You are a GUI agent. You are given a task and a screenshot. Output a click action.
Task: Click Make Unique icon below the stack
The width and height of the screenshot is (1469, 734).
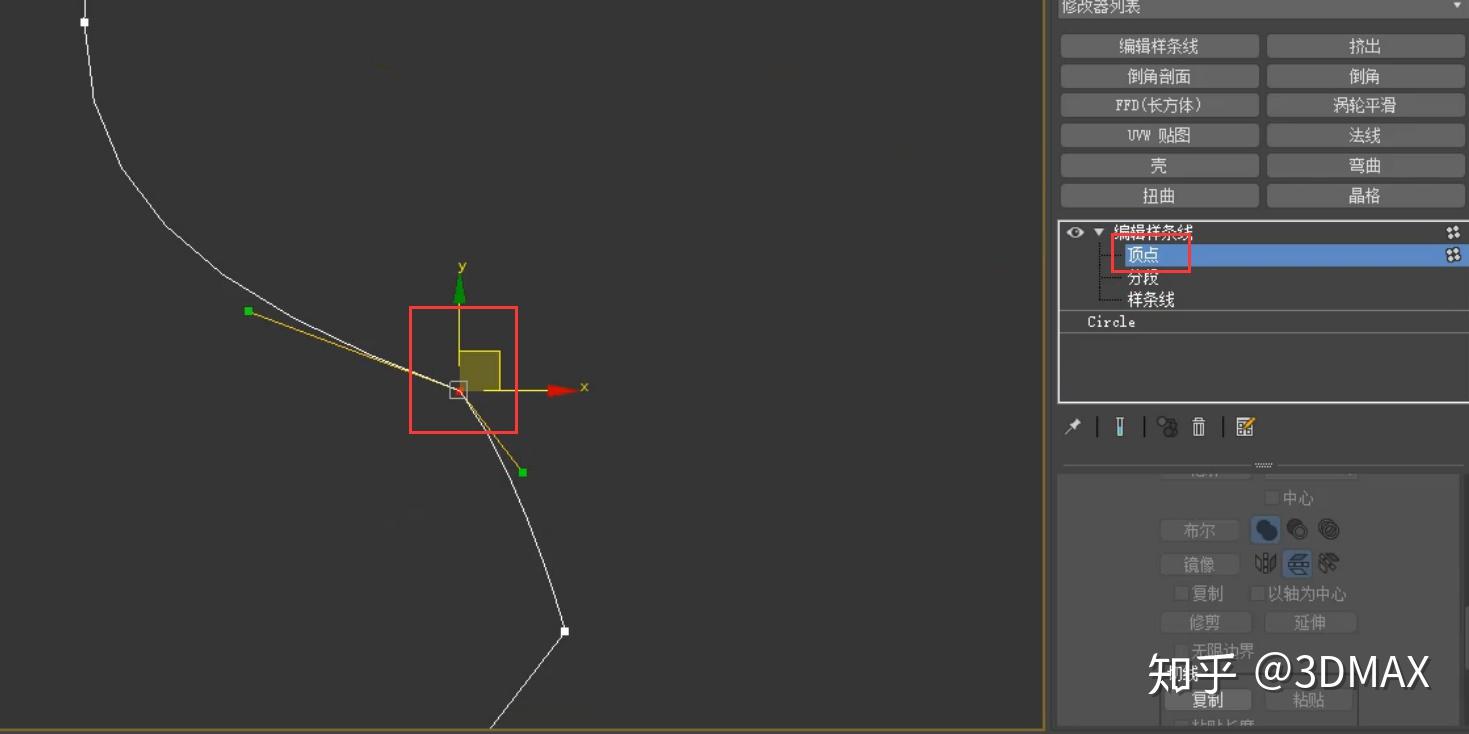(1166, 427)
